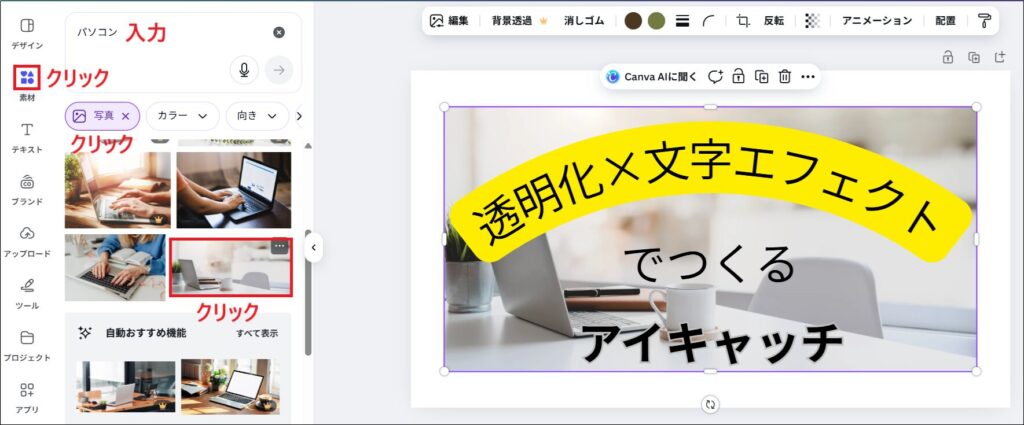Clear the パソコン search text with X

(x=279, y=32)
